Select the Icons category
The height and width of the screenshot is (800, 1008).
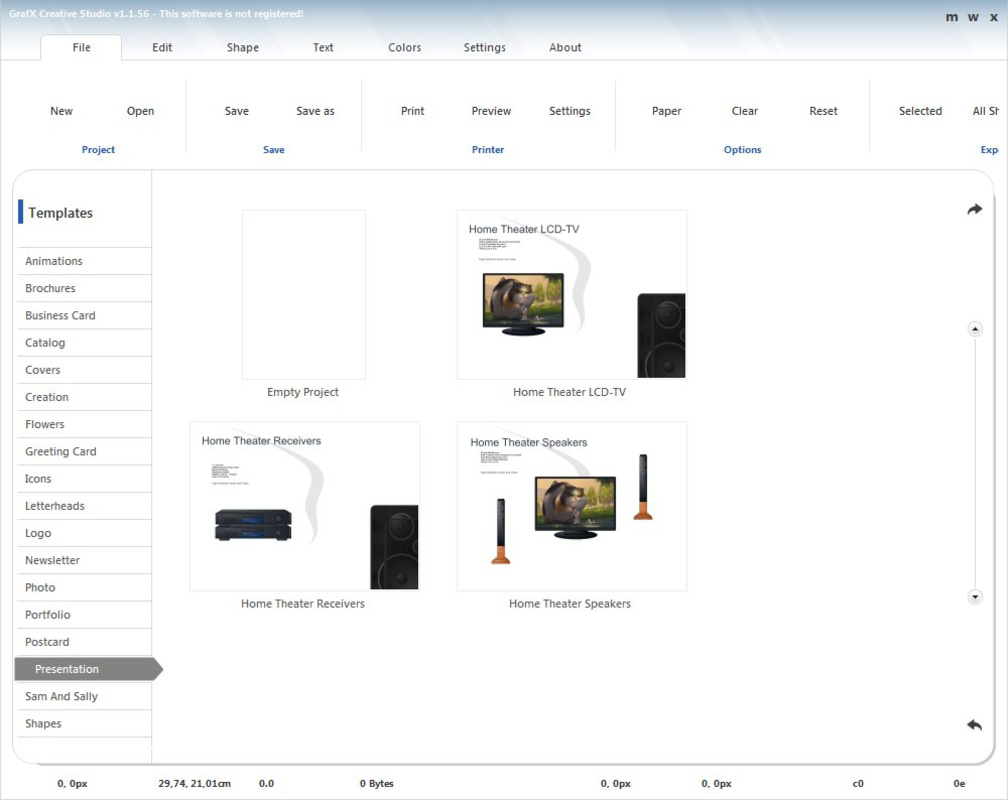[x=84, y=479]
